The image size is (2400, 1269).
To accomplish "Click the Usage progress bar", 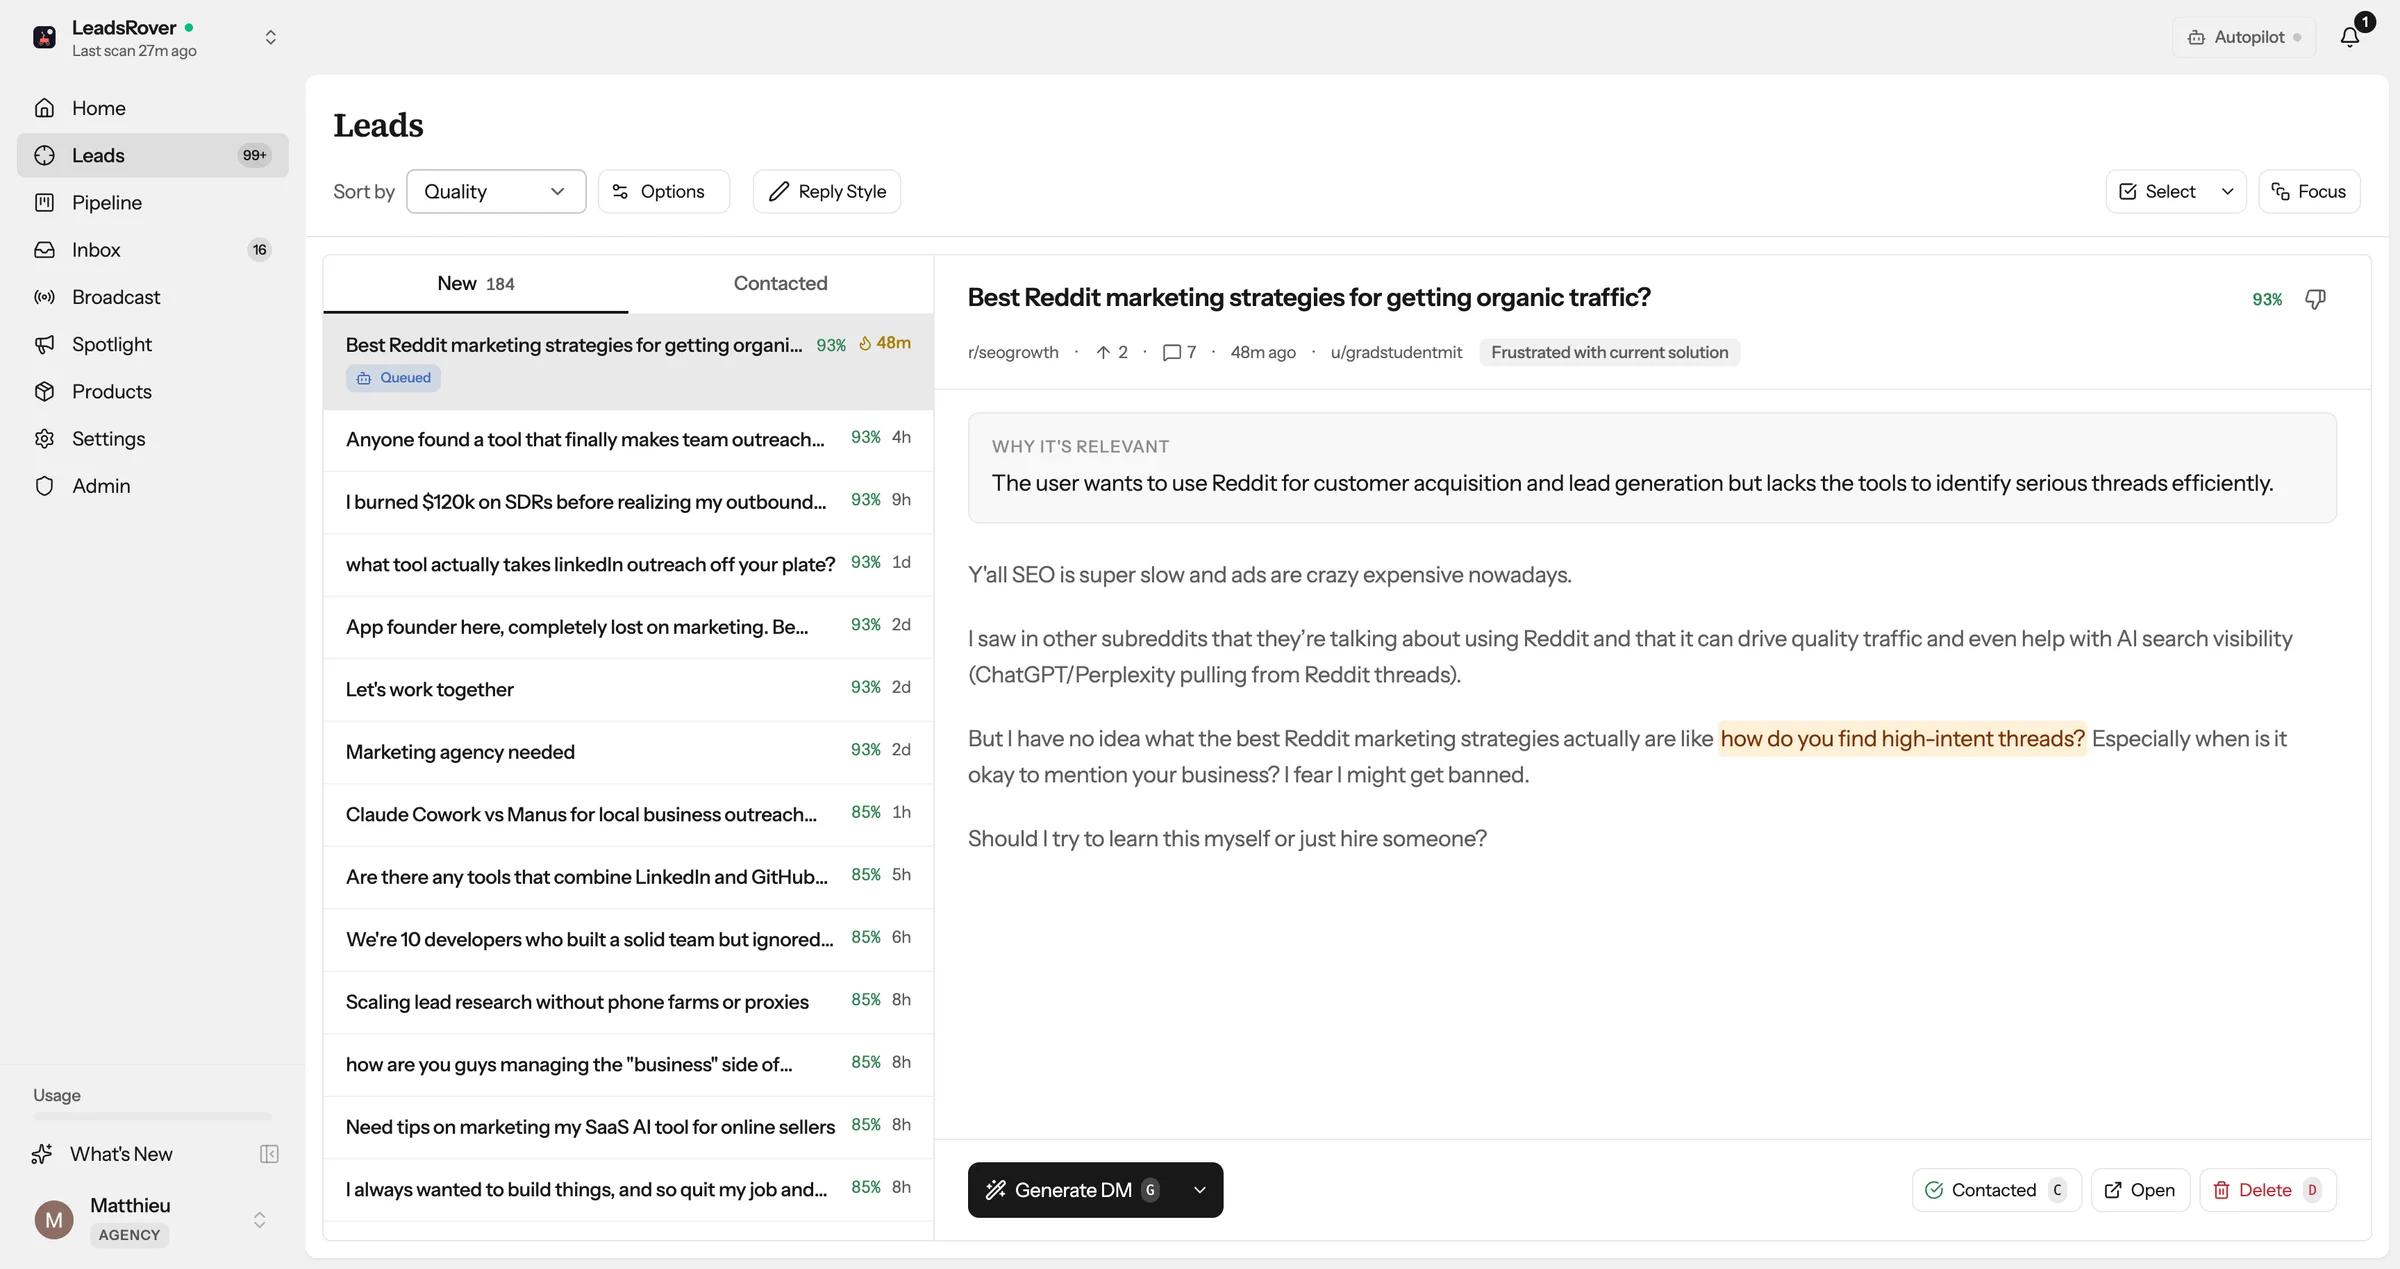I will (x=151, y=1117).
